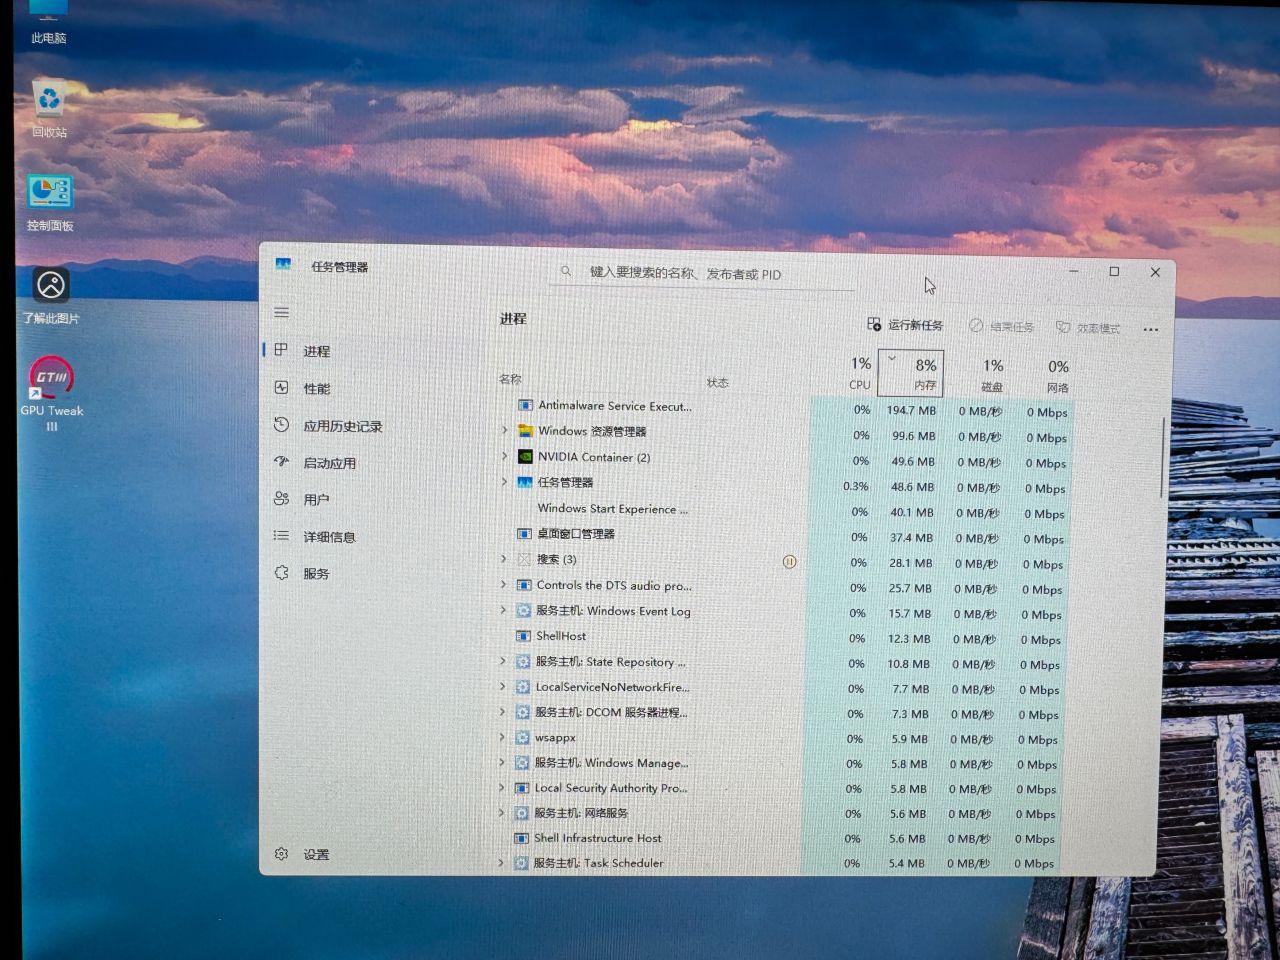The height and width of the screenshot is (960, 1280).
Task: Click the Task Manager title bar app icon
Action: click(x=283, y=265)
